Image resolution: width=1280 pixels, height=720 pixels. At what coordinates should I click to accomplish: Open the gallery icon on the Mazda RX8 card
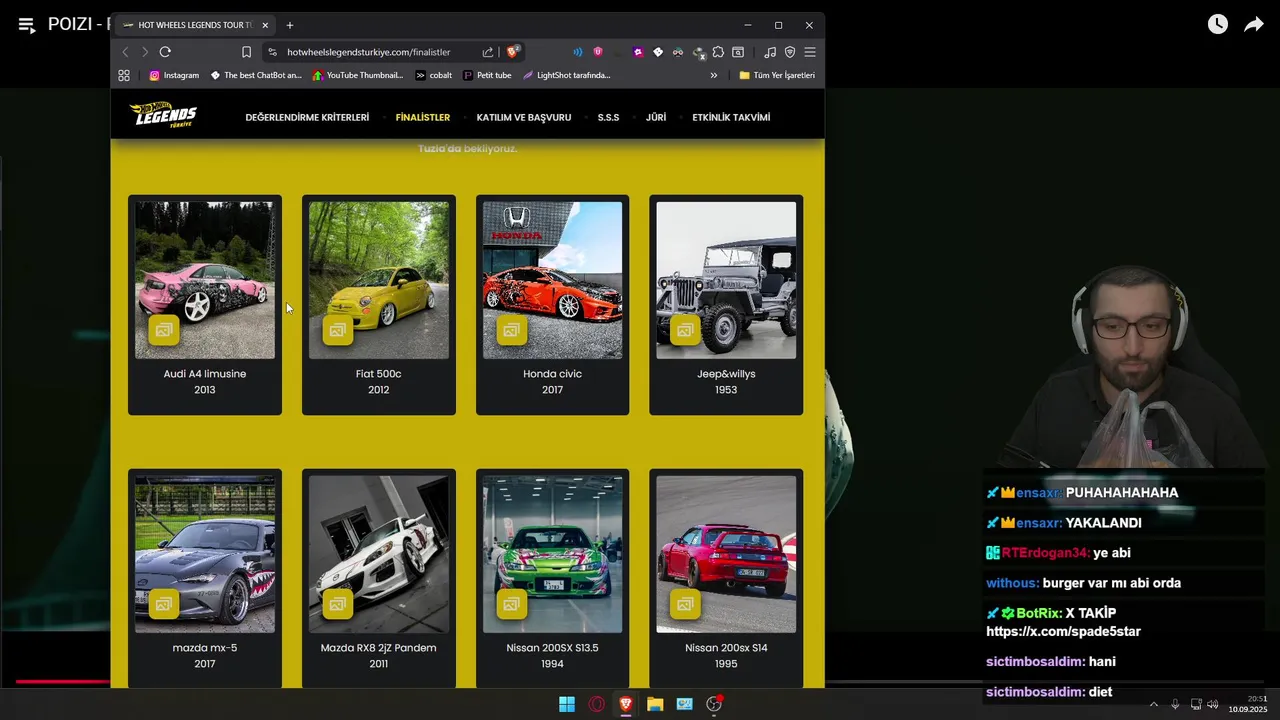338,604
